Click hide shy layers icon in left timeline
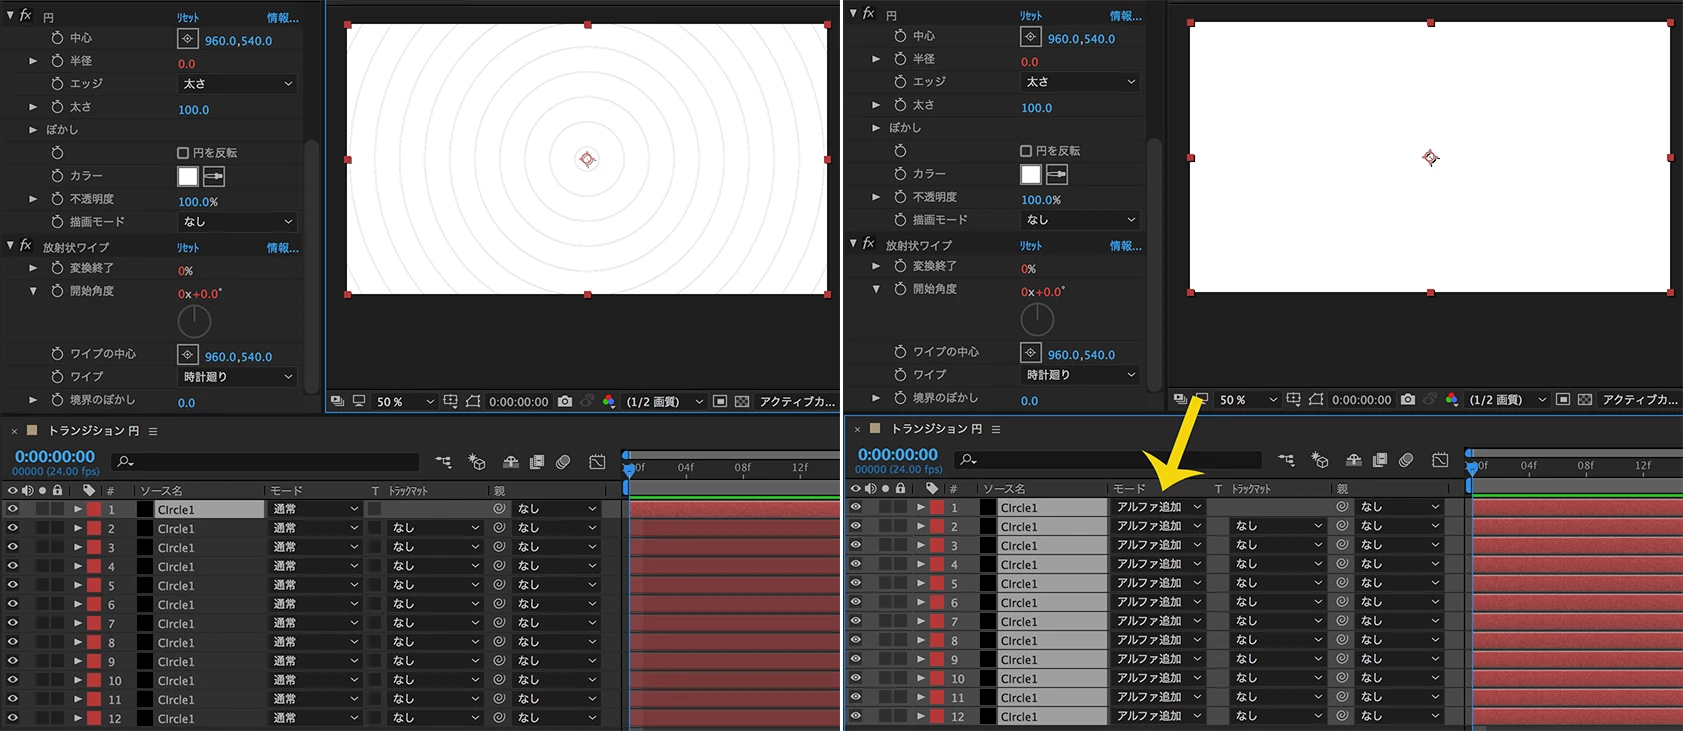This screenshot has height=731, width=1683. pyautogui.click(x=511, y=462)
